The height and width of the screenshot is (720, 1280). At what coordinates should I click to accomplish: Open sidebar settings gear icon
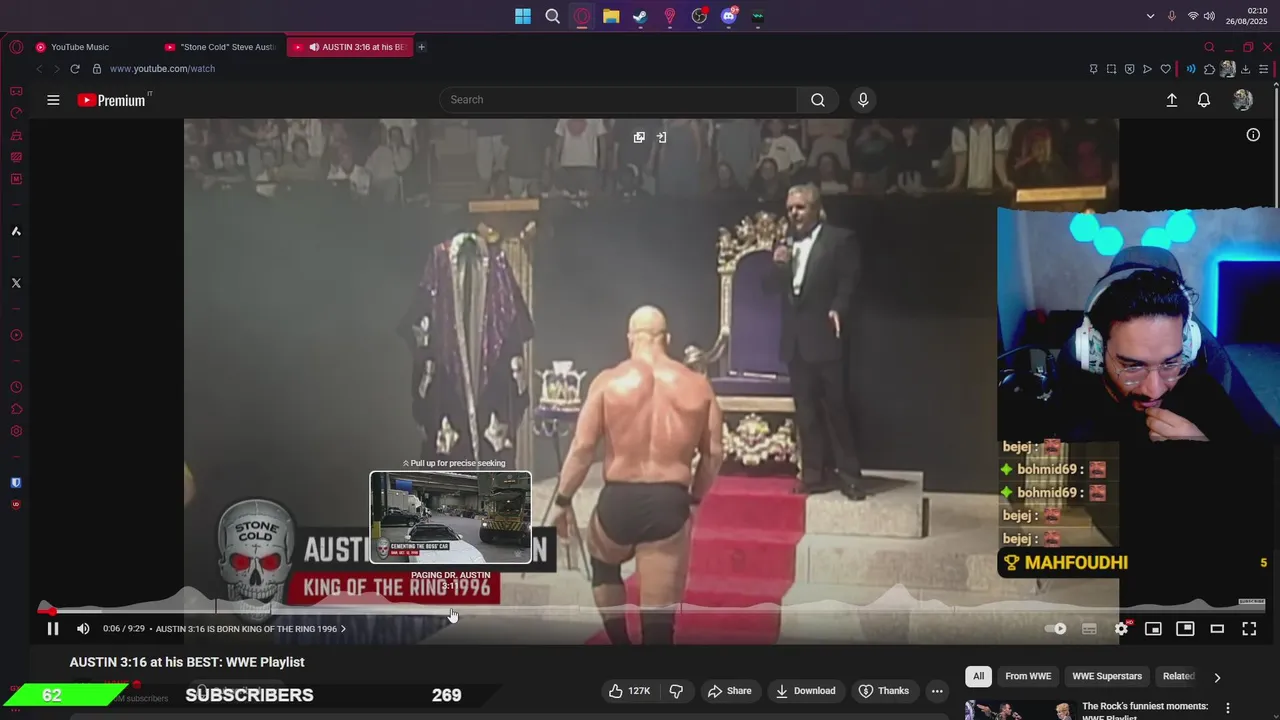coord(16,432)
